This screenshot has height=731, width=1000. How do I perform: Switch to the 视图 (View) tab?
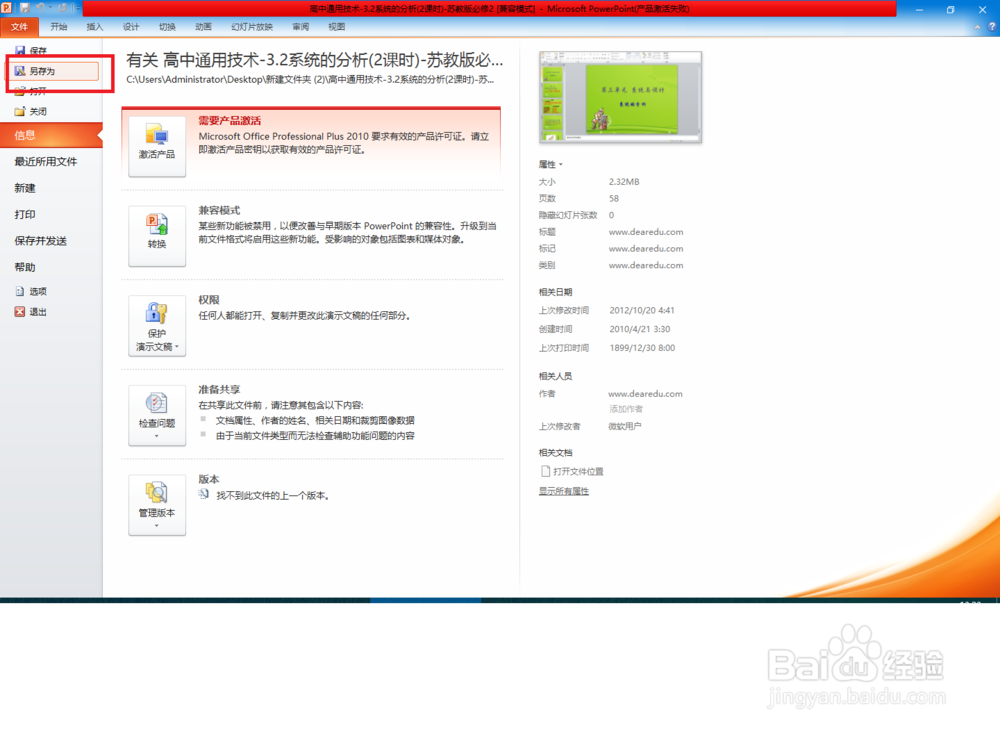click(x=337, y=27)
